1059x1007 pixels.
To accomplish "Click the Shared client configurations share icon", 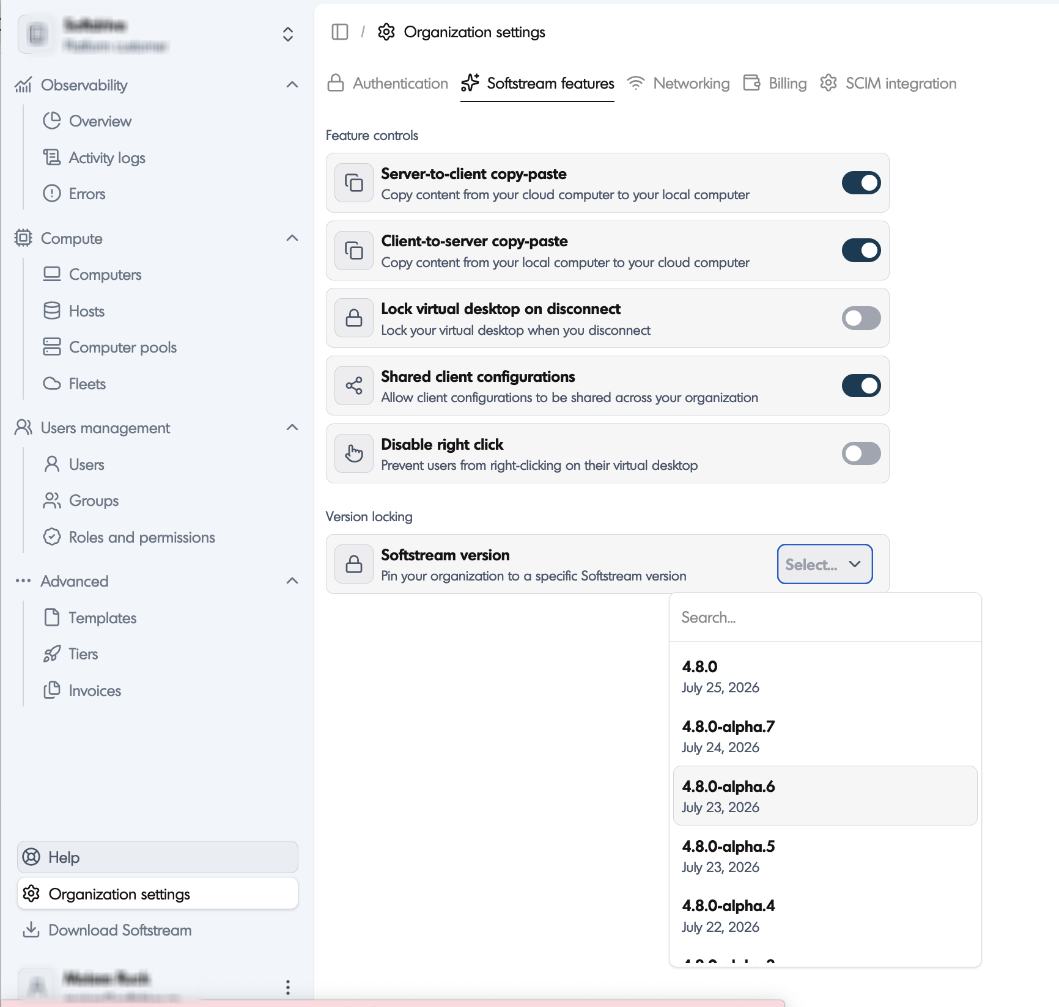I will tap(354, 386).
